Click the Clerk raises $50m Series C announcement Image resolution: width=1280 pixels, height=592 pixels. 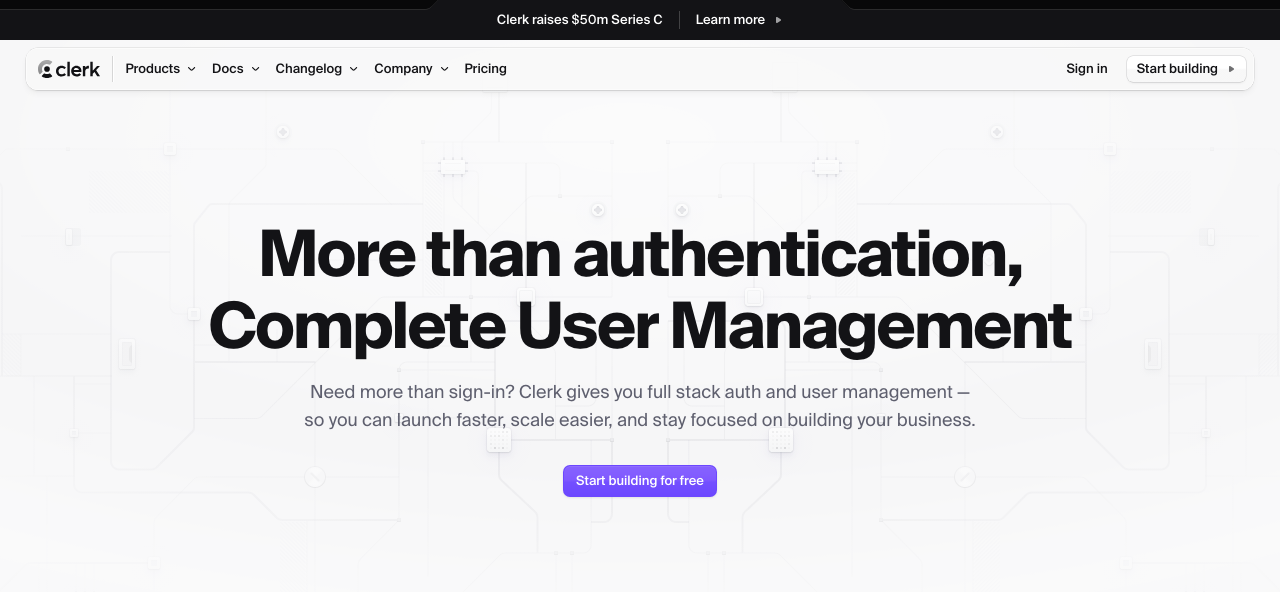pos(580,19)
